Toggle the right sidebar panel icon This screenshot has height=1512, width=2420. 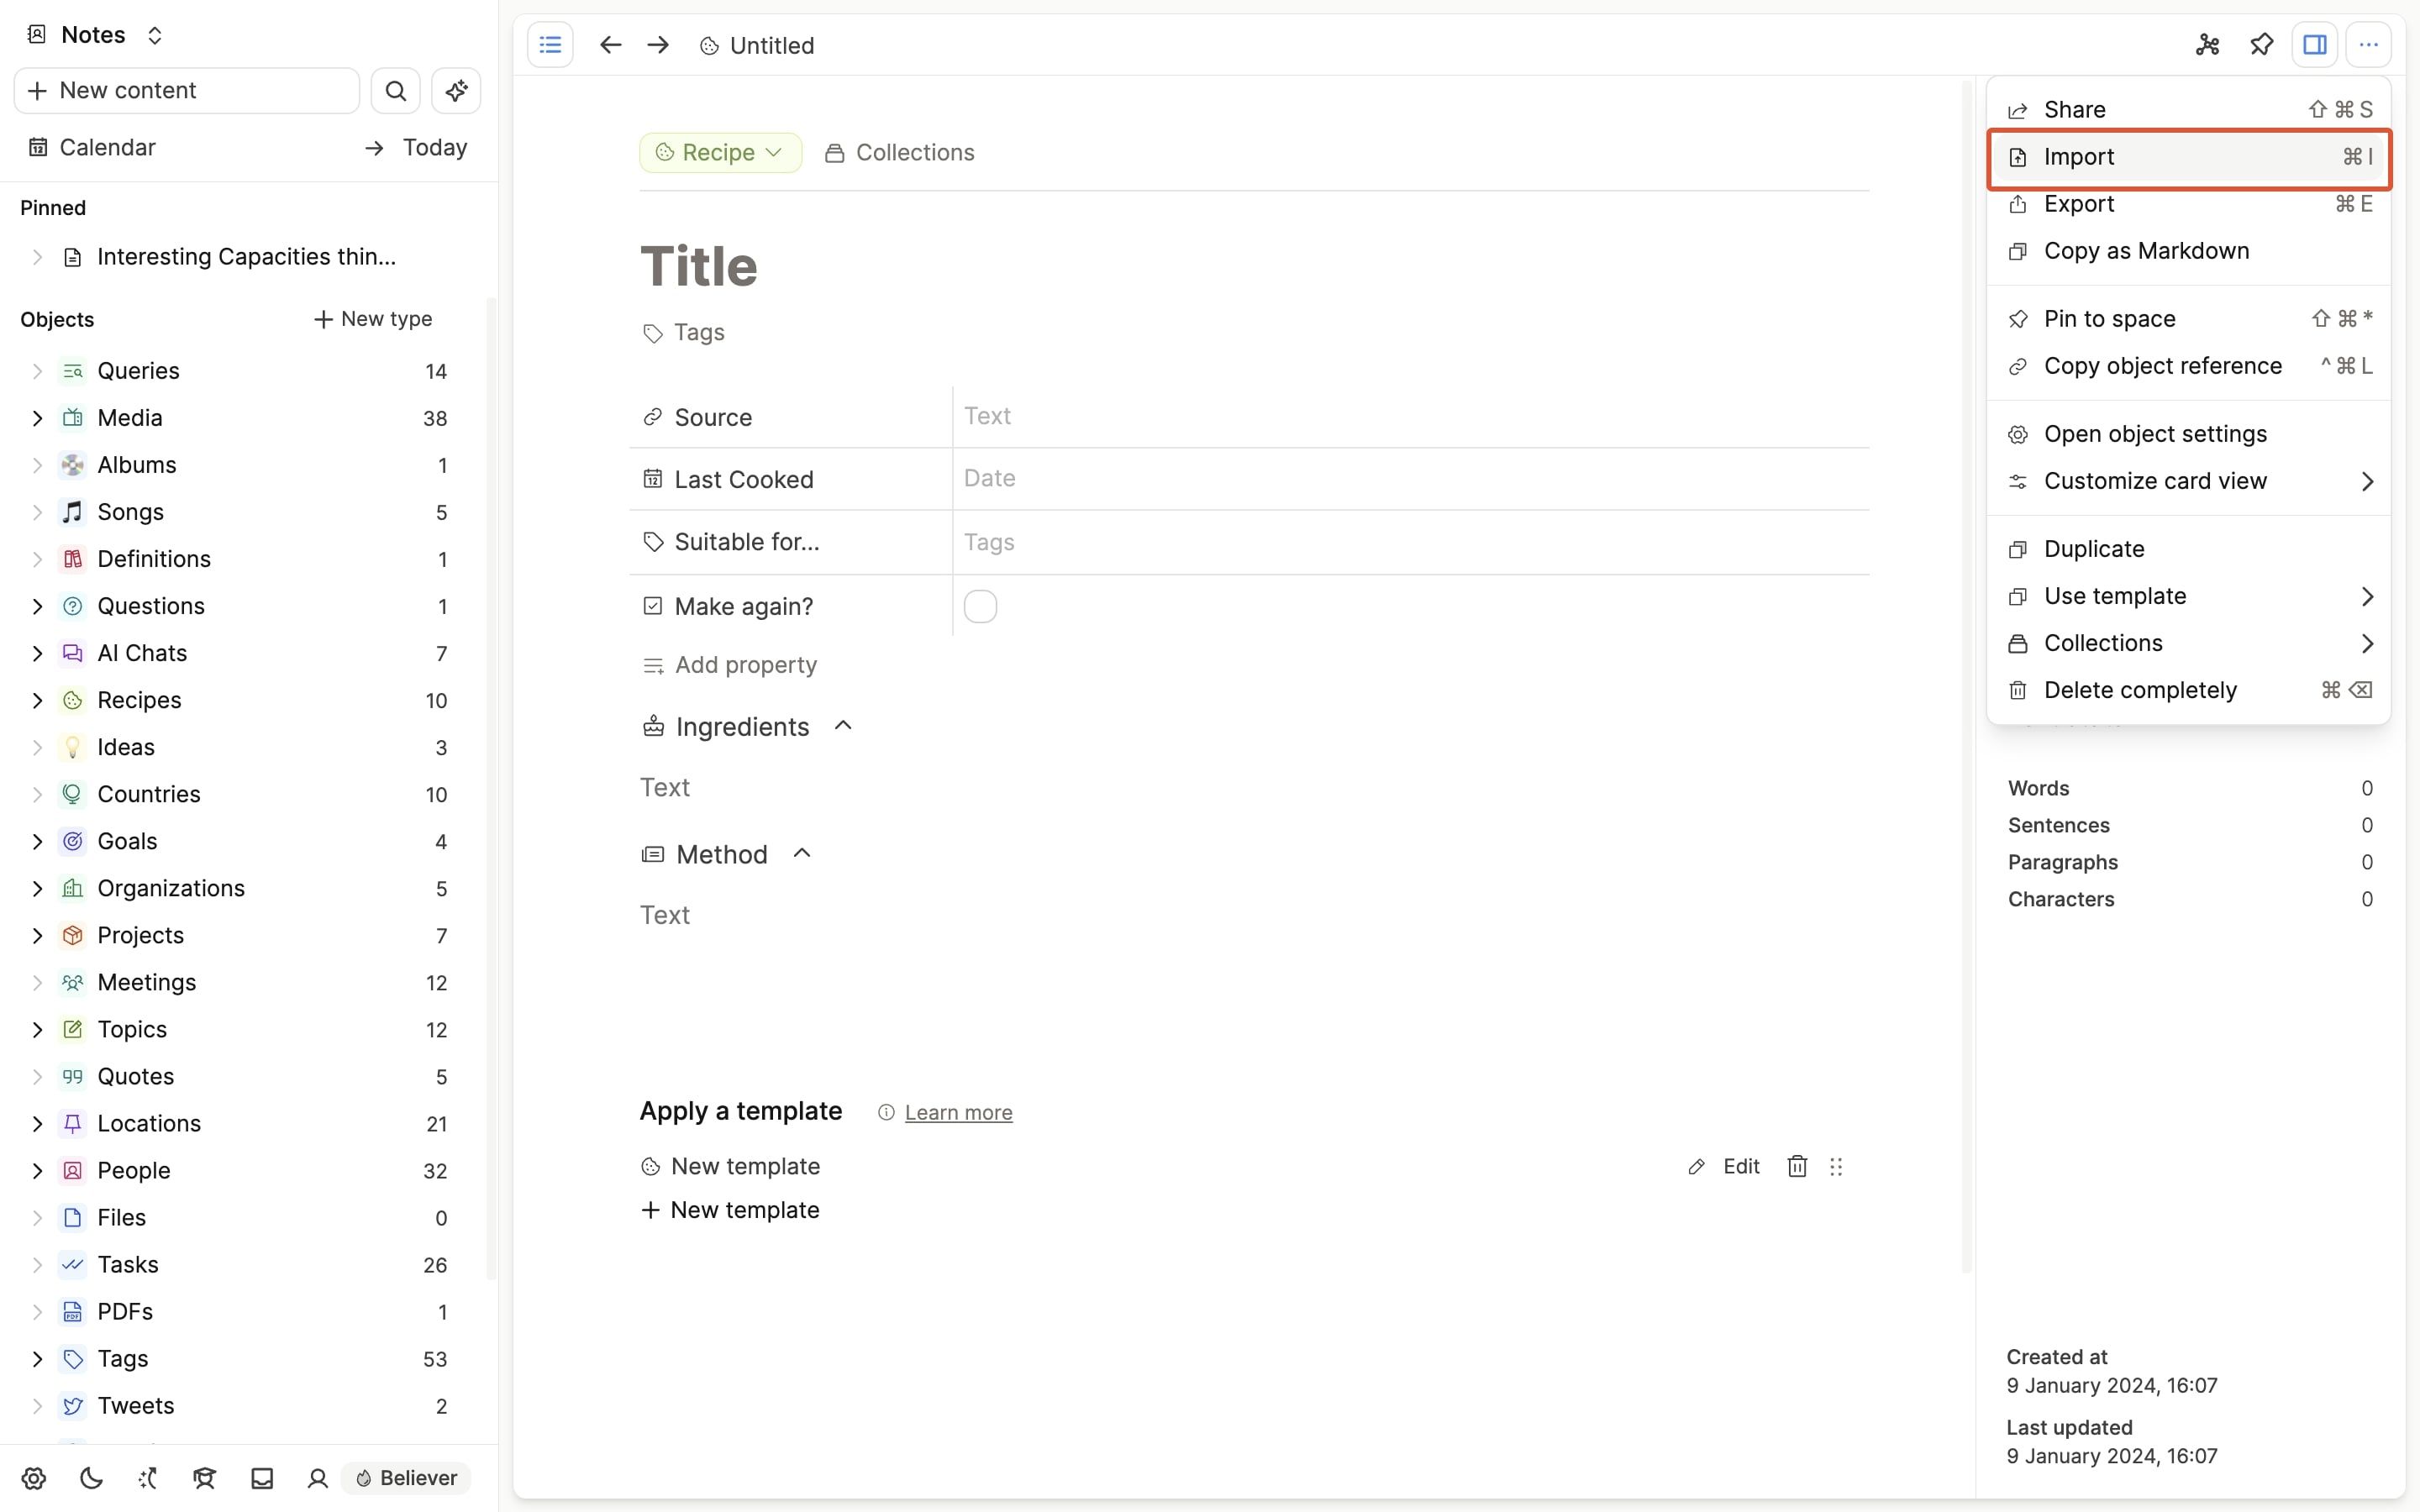coord(2315,45)
